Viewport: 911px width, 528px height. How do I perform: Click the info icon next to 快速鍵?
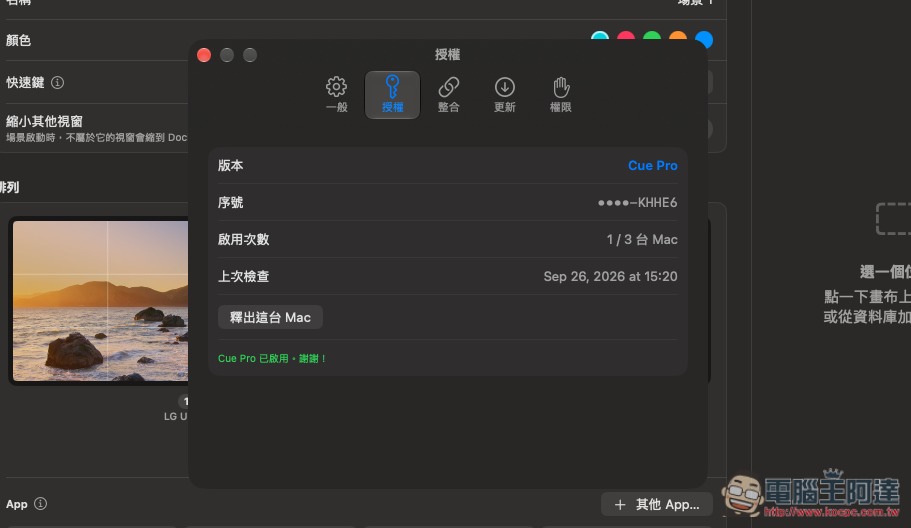(58, 82)
